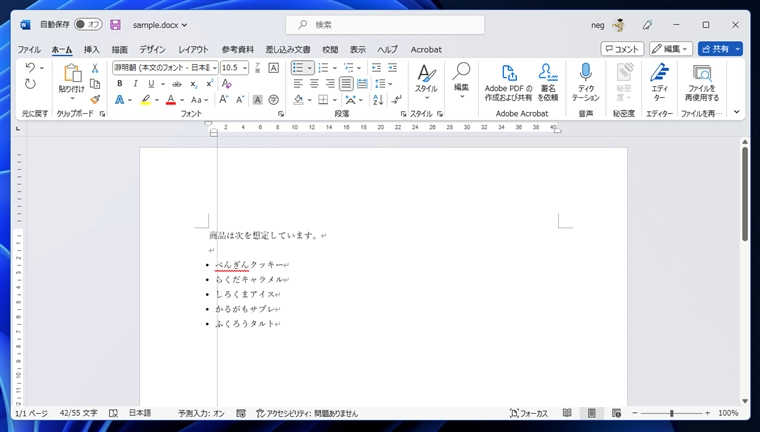The height and width of the screenshot is (432, 760).
Task: Click the Enclosed Character icon
Action: tap(274, 100)
